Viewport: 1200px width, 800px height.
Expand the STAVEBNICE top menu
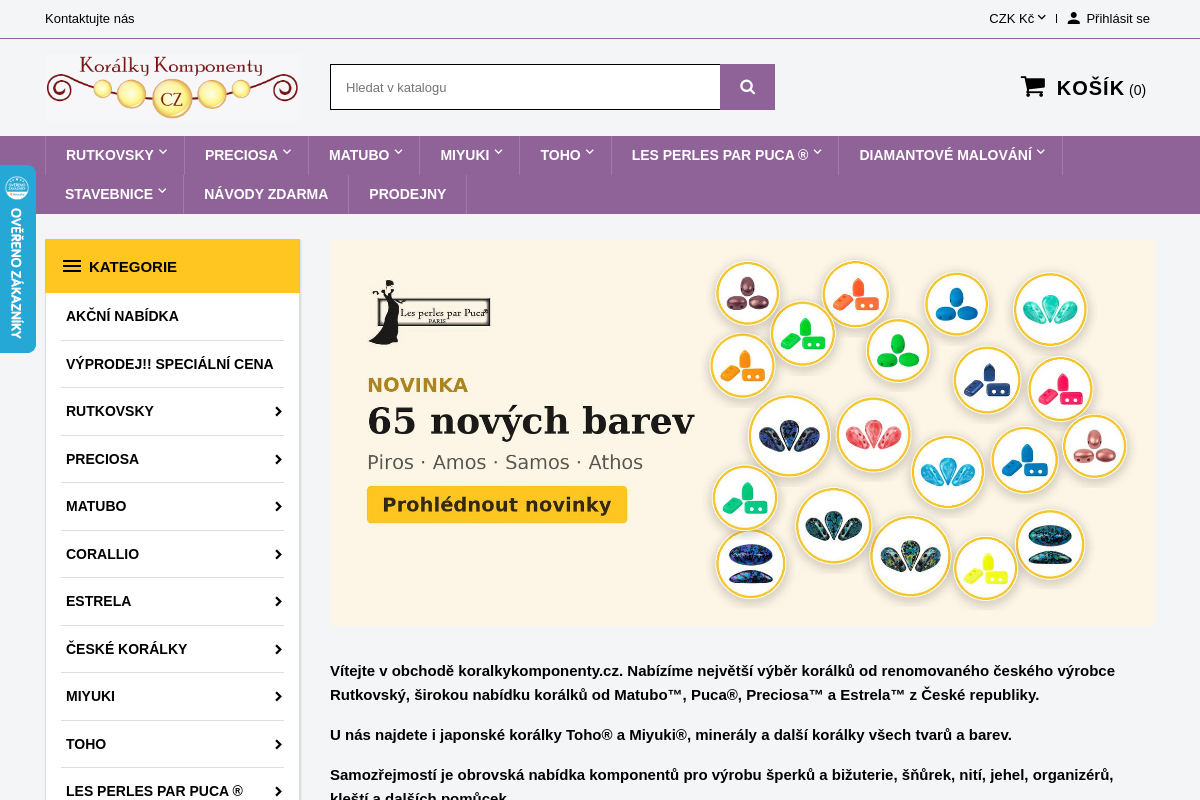114,194
